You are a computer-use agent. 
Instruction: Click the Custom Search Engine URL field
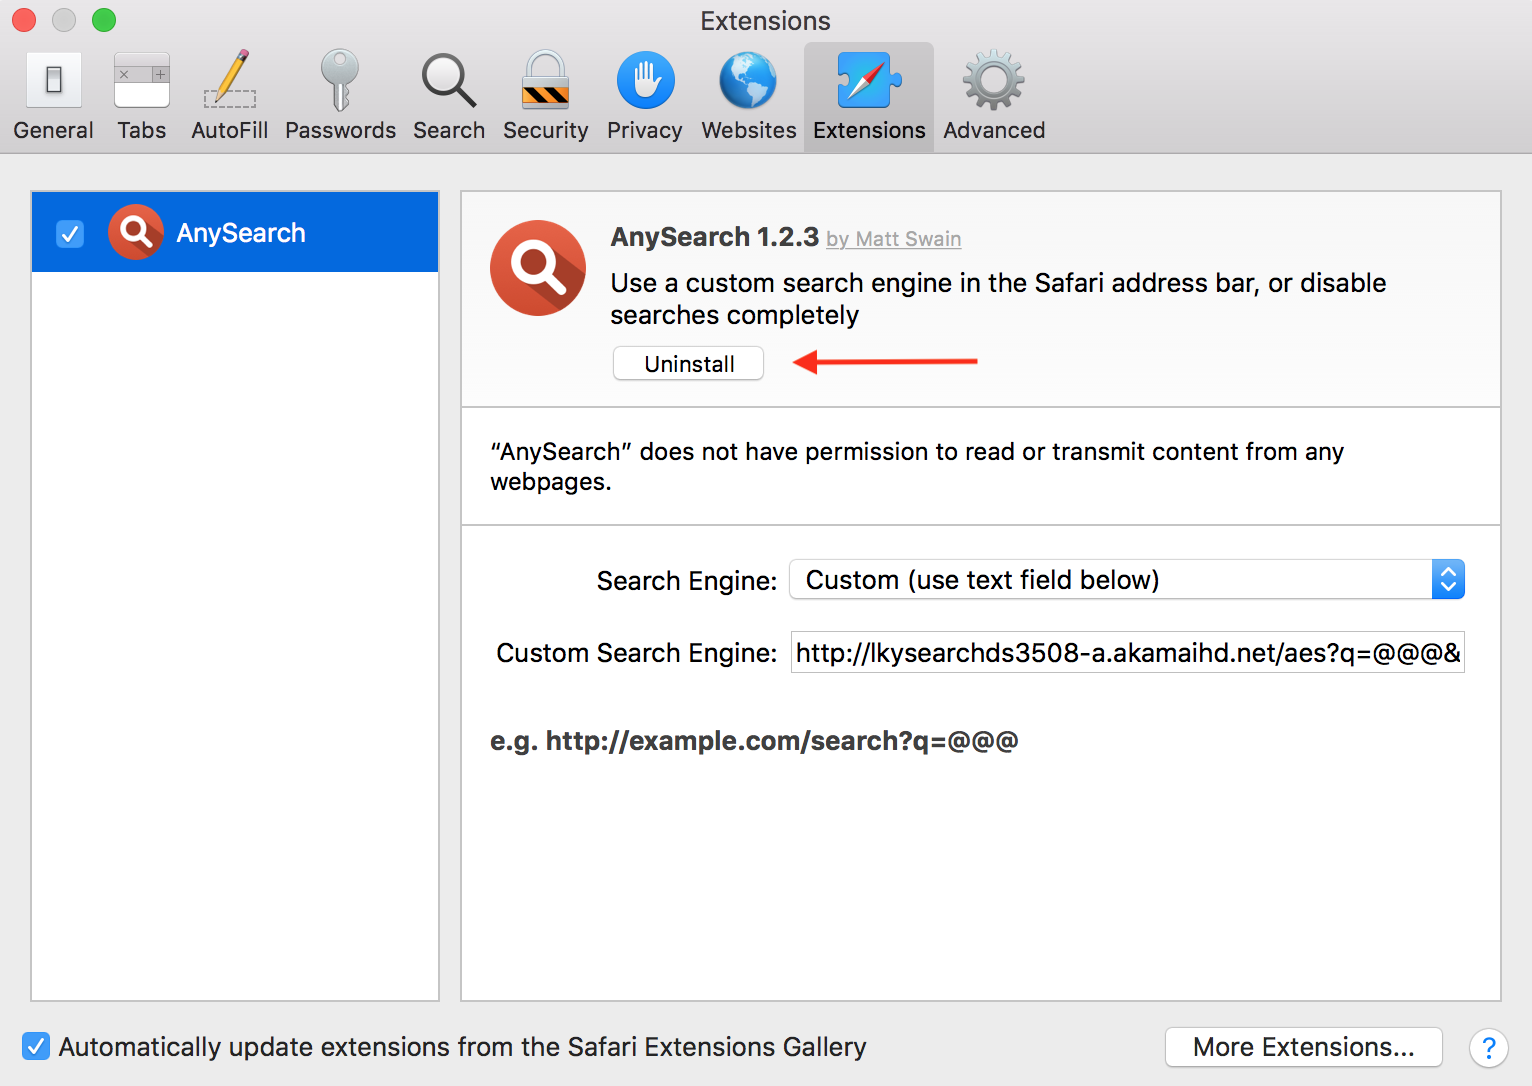[1127, 652]
